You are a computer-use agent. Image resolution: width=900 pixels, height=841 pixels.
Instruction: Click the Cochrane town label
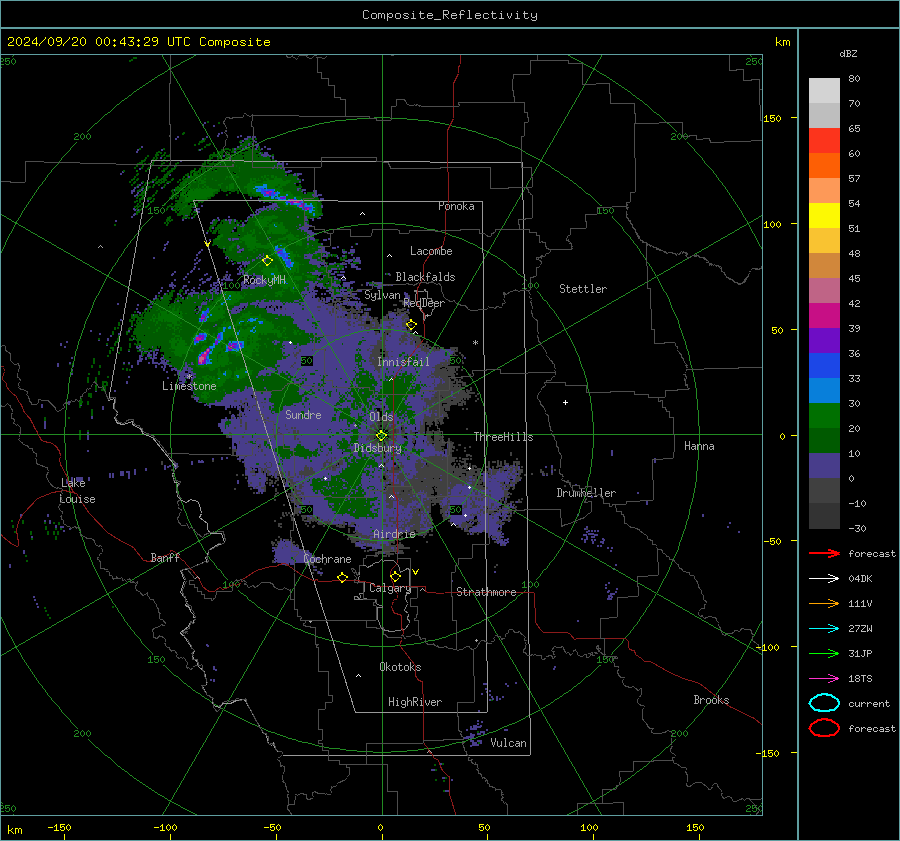327,559
